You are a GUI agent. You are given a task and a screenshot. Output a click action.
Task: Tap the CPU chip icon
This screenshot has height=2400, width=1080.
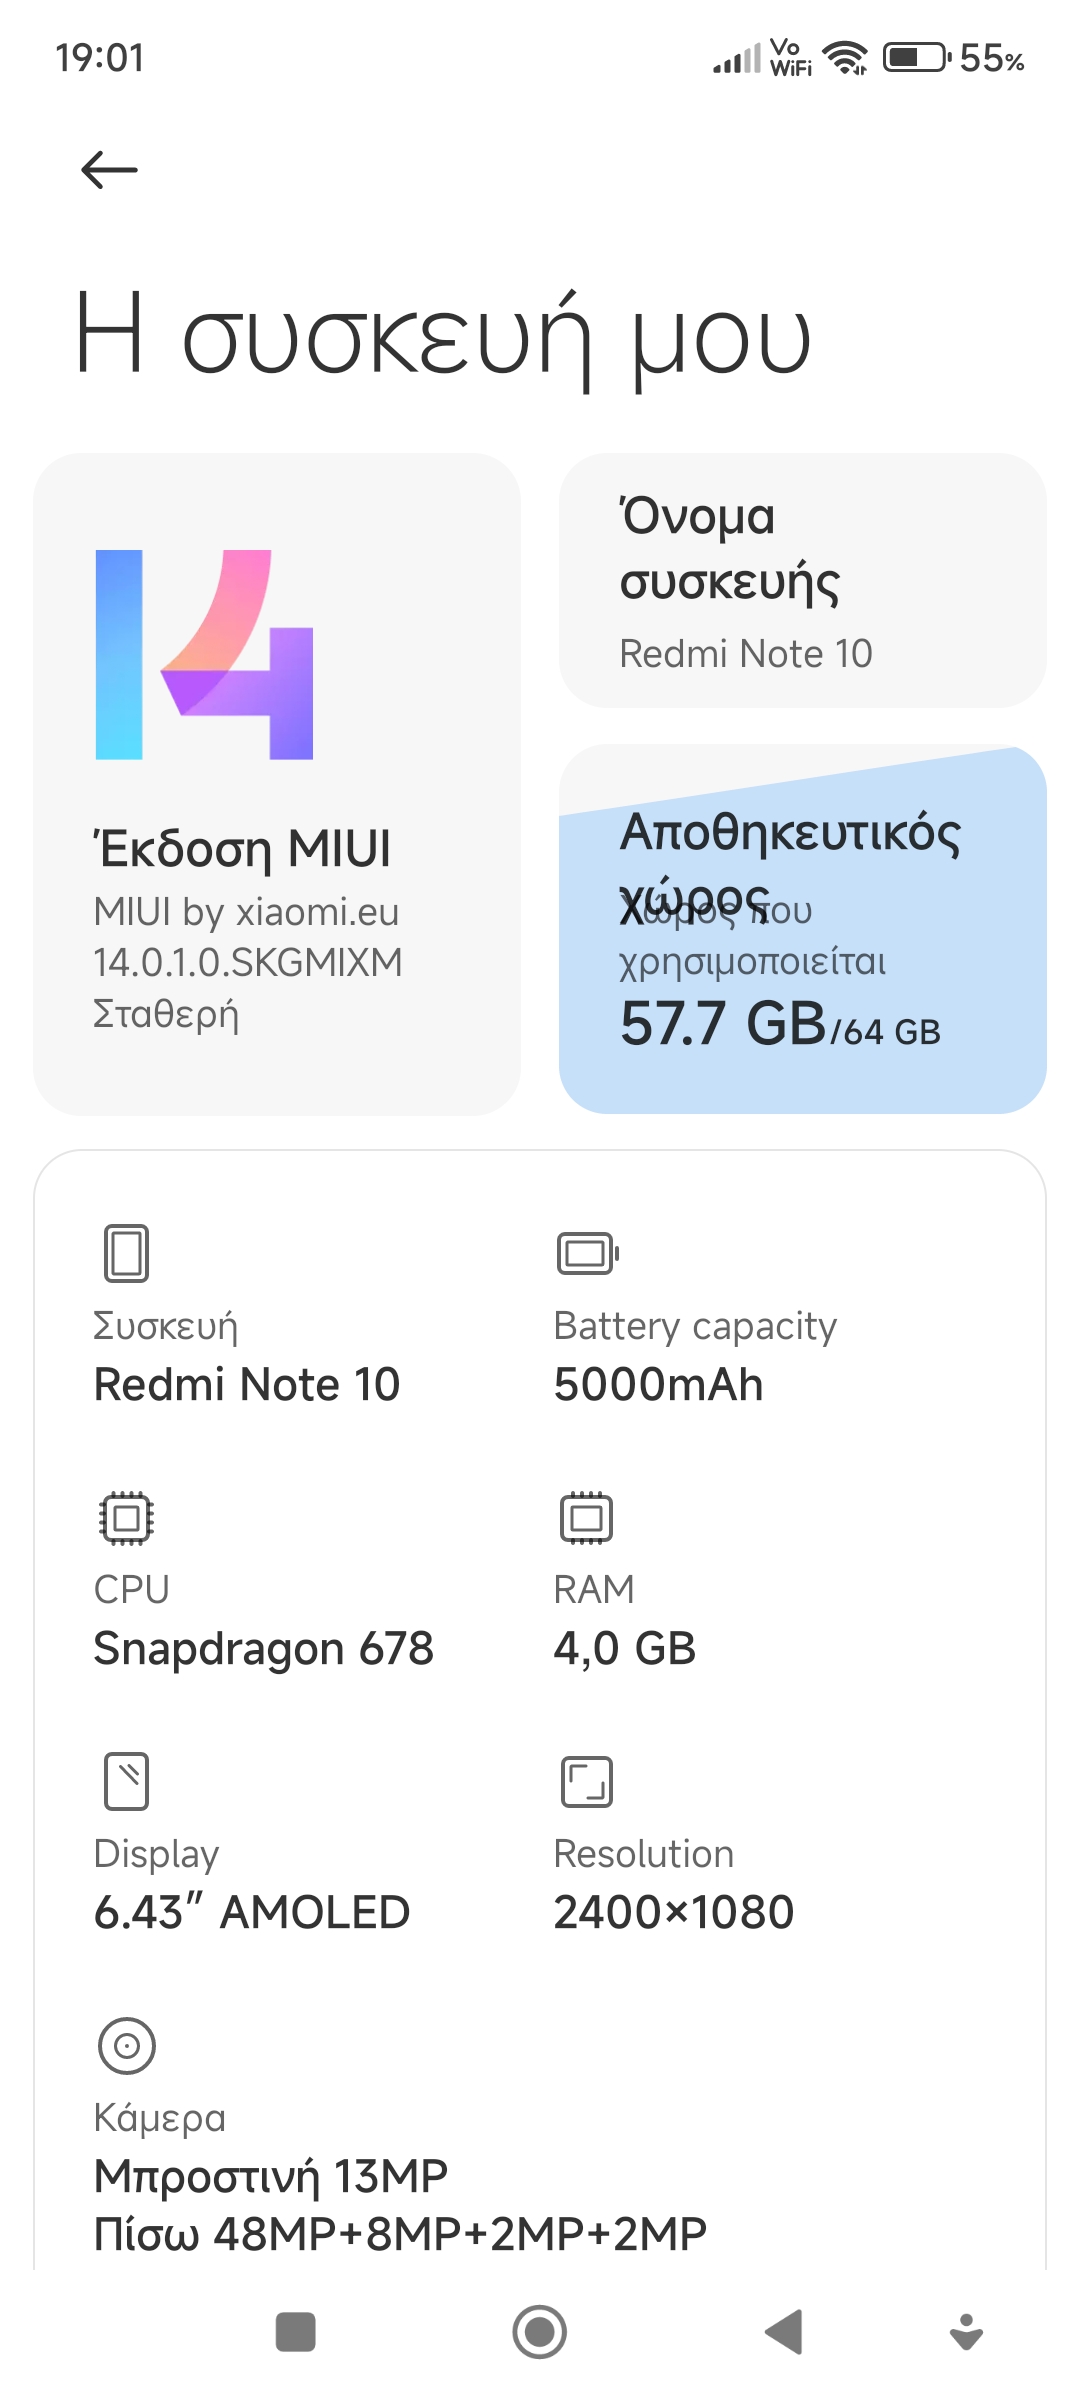point(126,1518)
